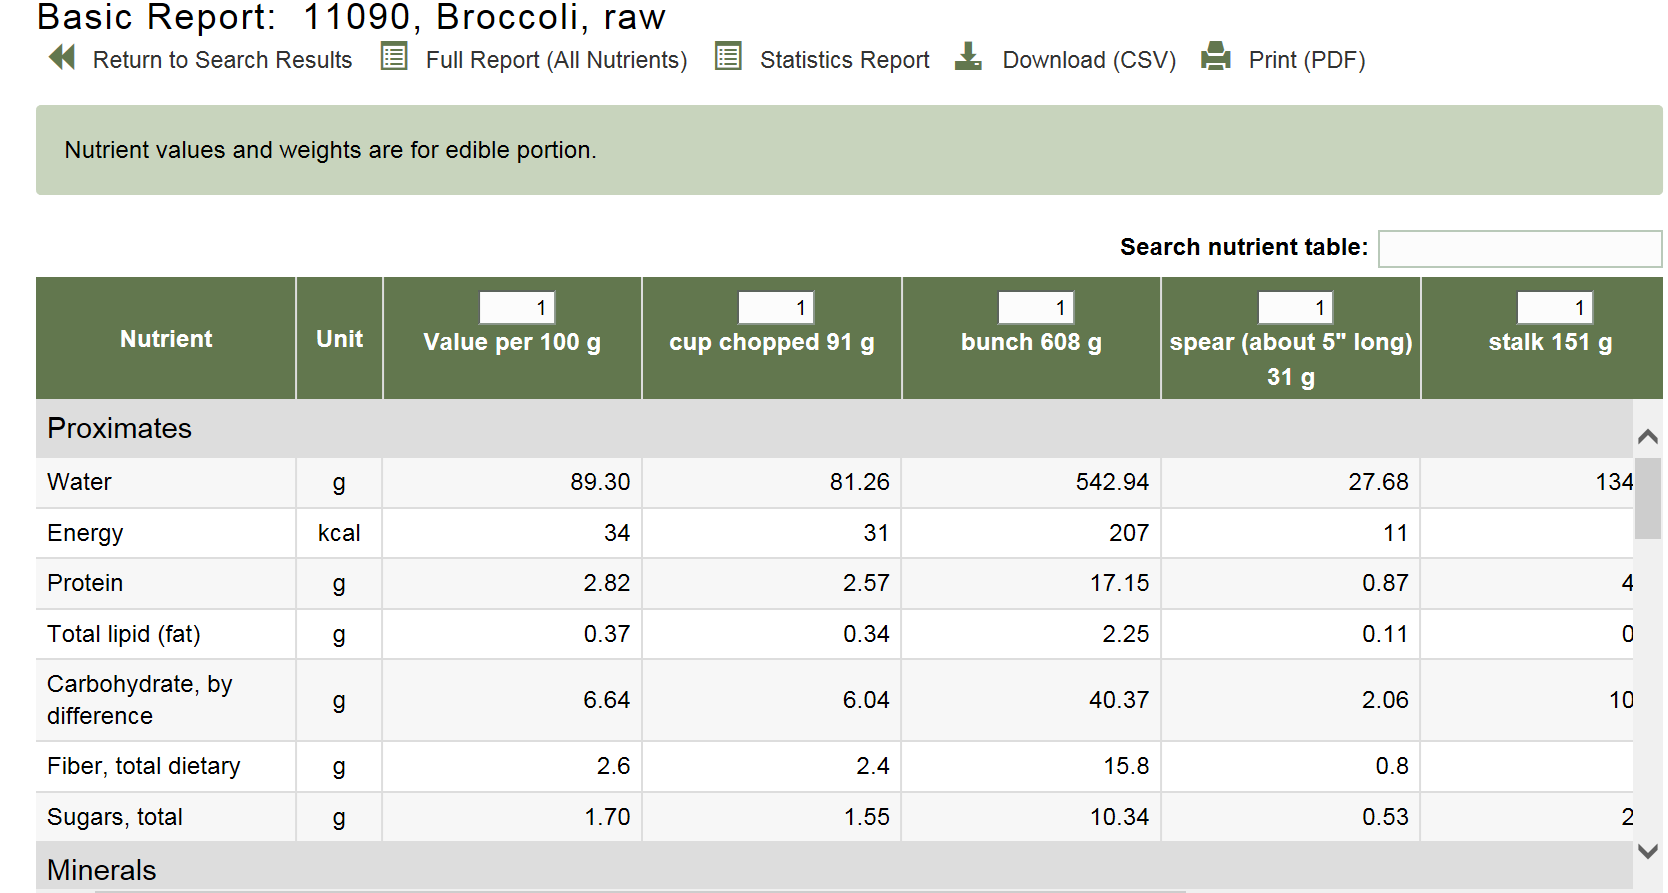Click the cup chopped 91 g quantity box
Viewport: 1668px width, 893px height.
[x=776, y=308]
